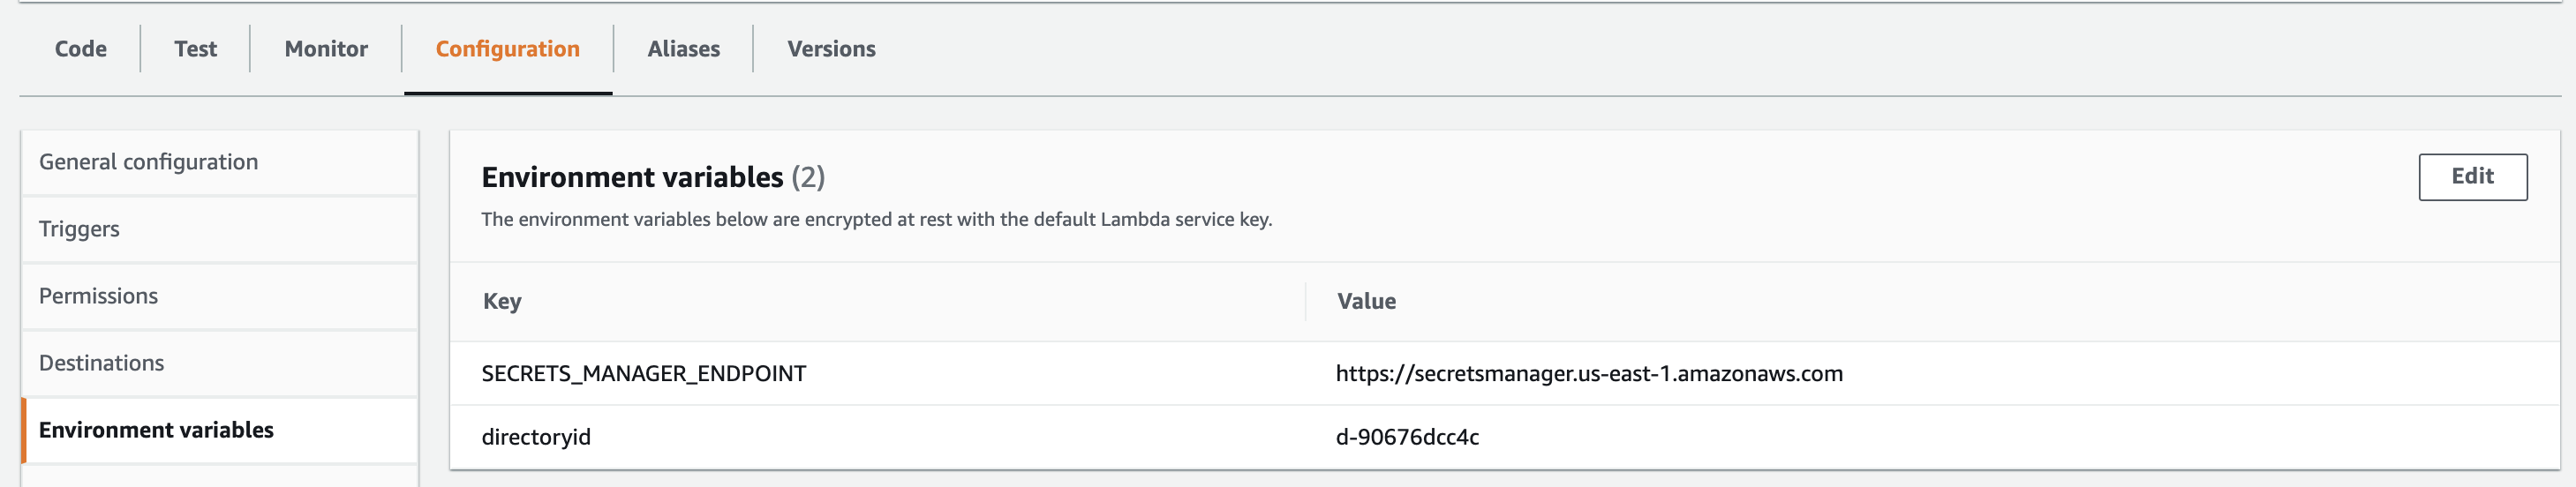This screenshot has width=2576, height=487.
Task: Navigate to Destinations in the sidebar
Action: point(101,363)
